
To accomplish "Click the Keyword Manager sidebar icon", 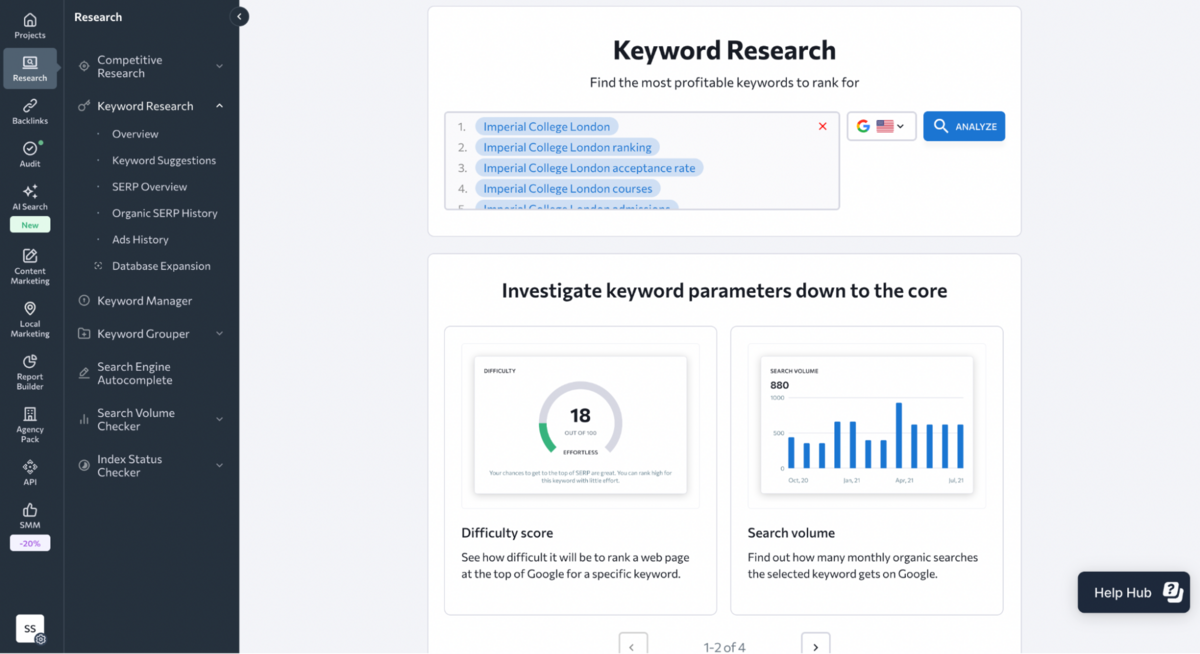I will (84, 300).
